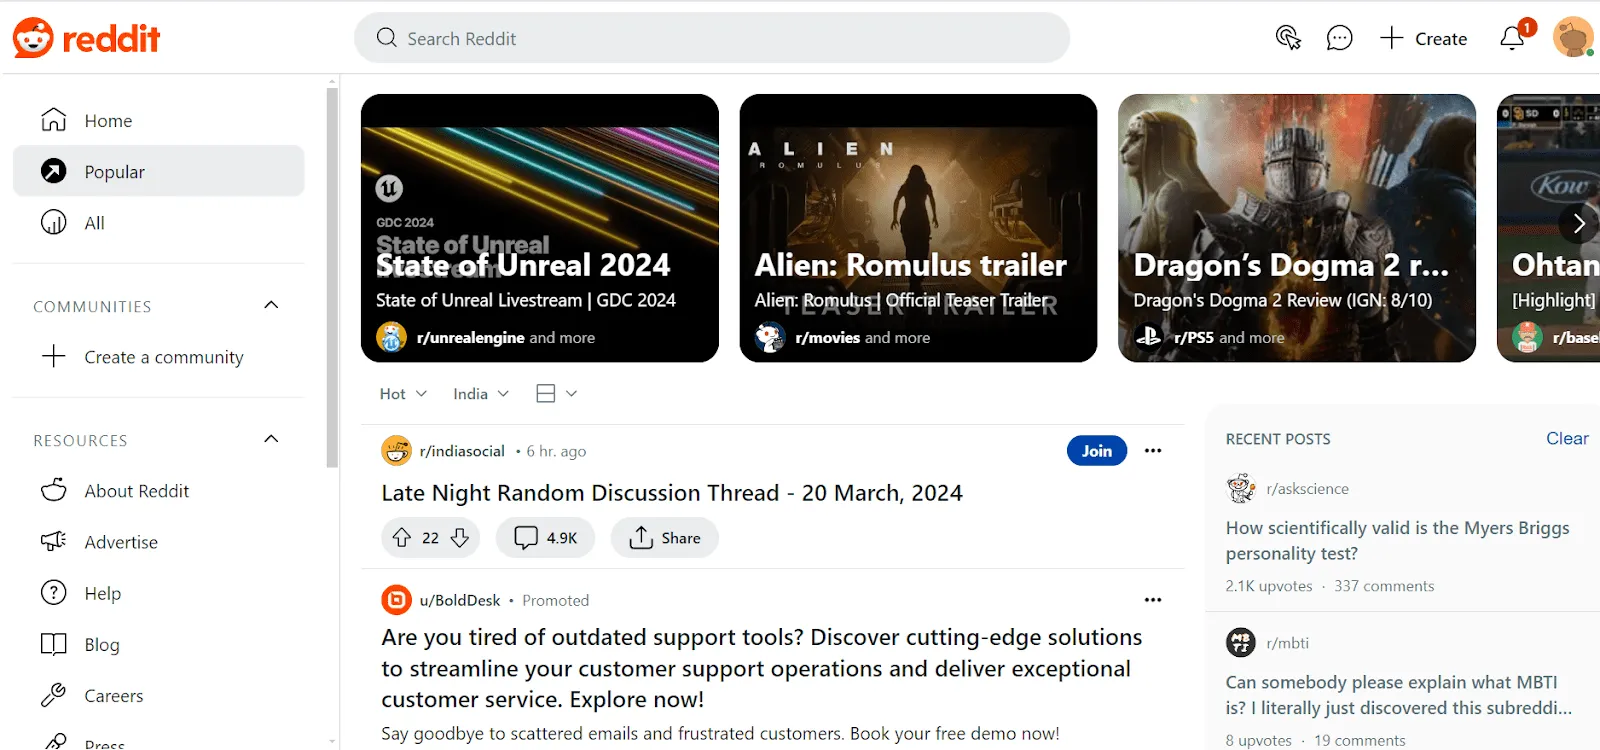Open the advertise cursor icon in header

(1288, 38)
